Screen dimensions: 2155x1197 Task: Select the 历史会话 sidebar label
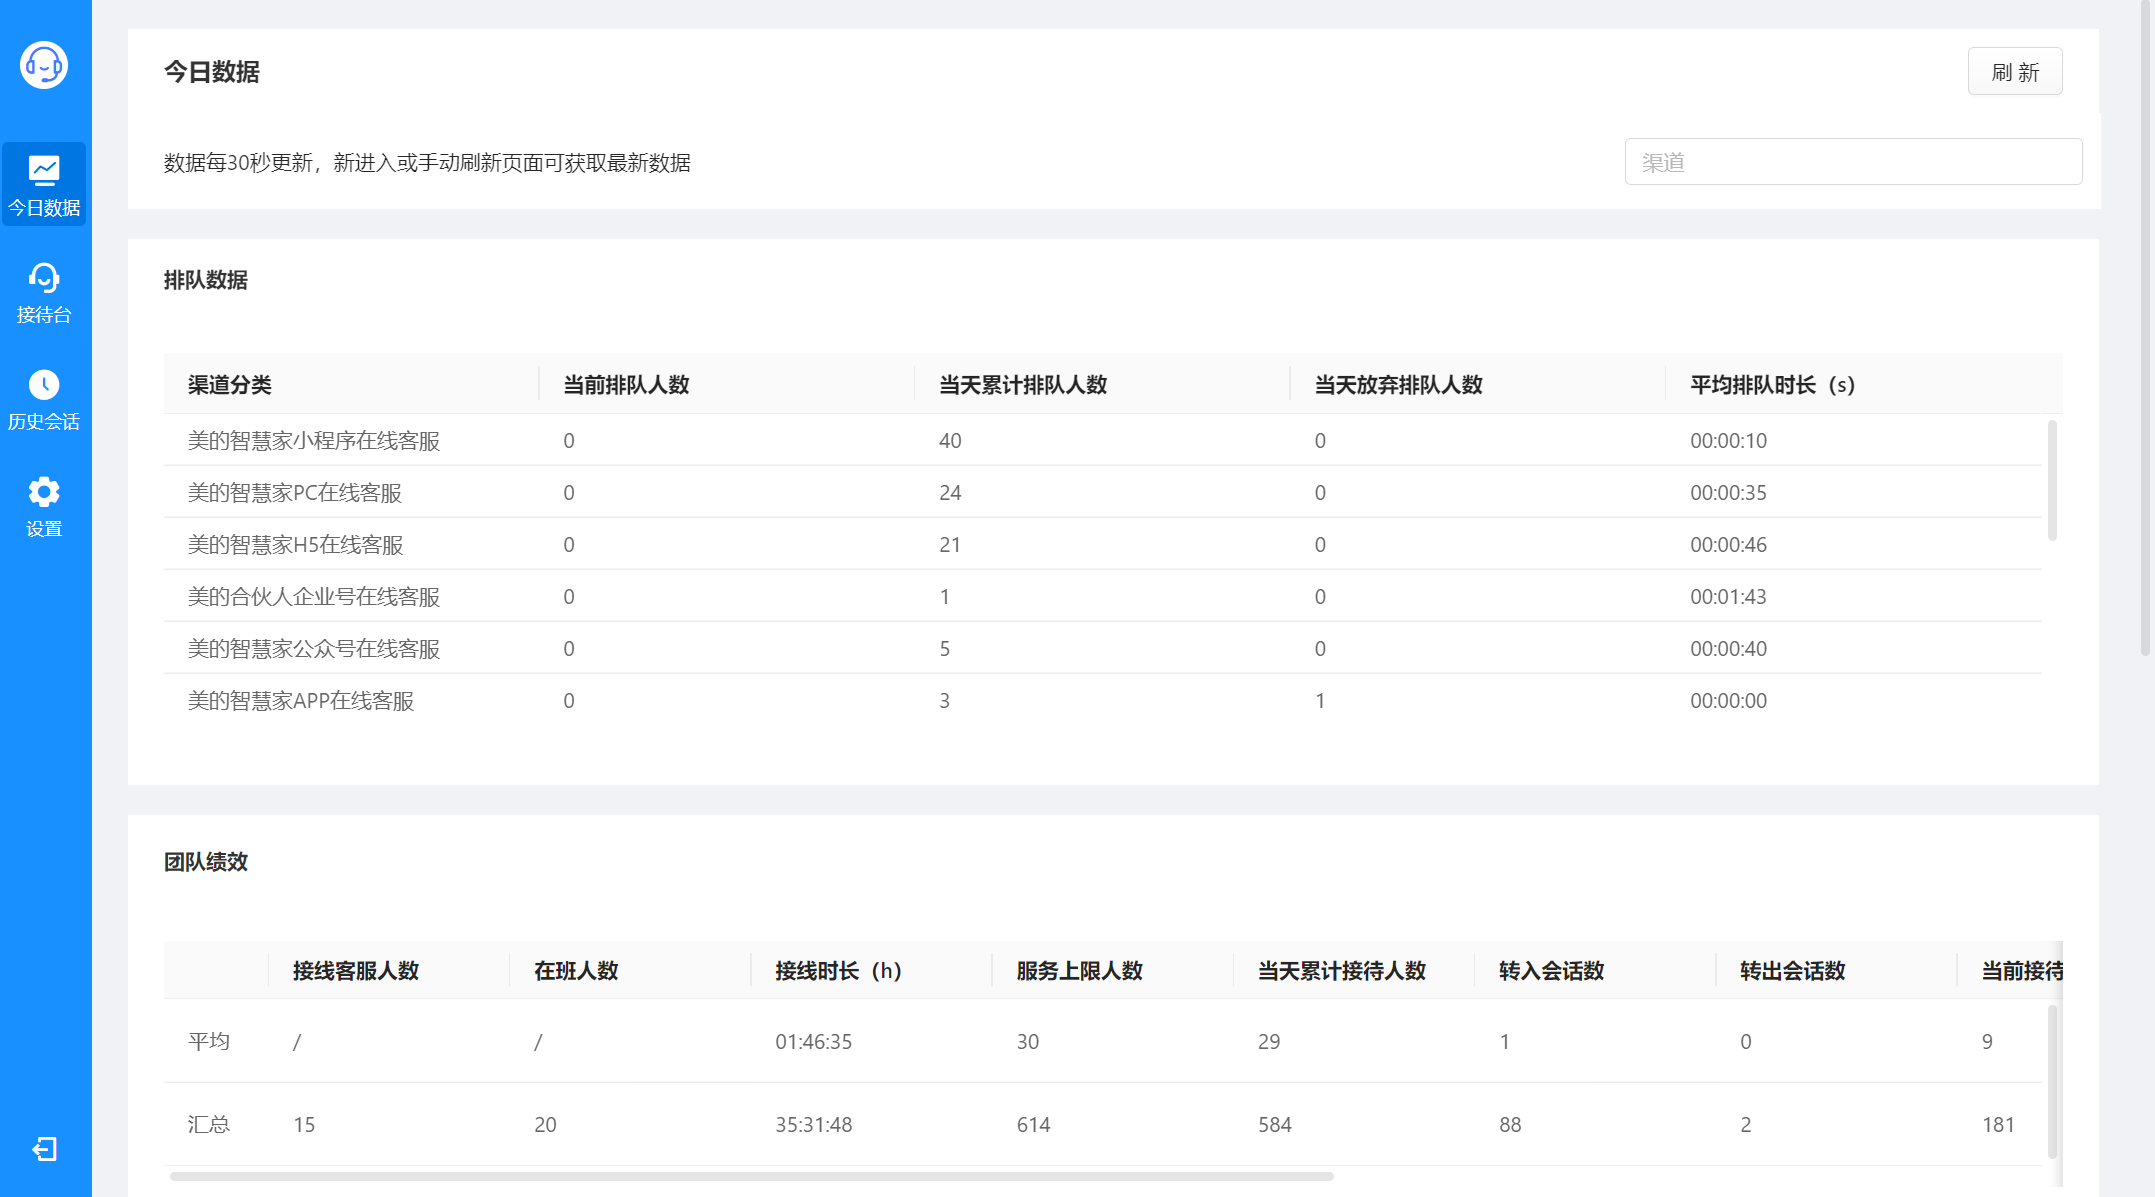coord(44,422)
